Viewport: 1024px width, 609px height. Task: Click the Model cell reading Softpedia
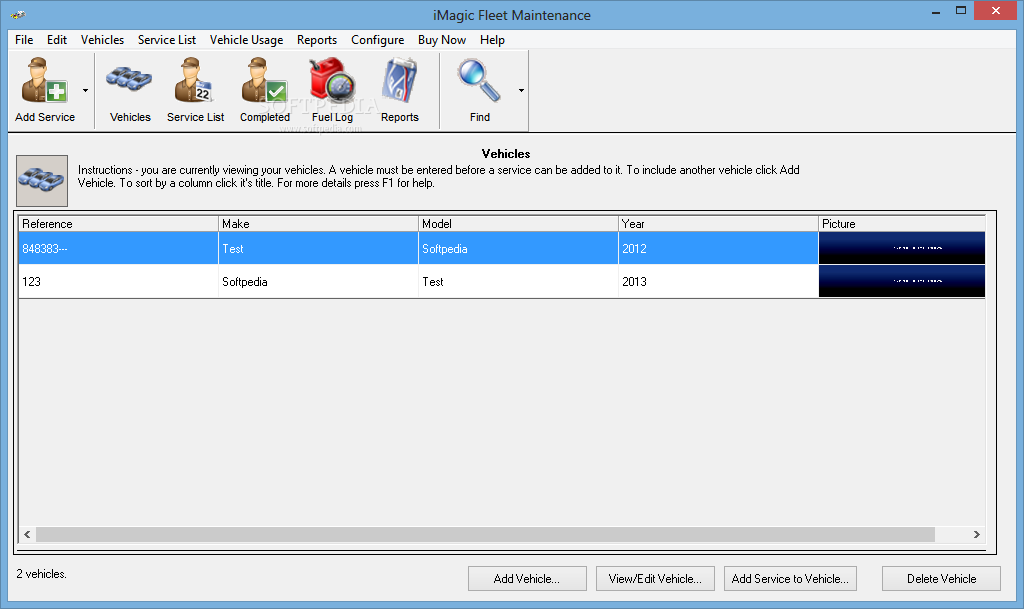519,248
